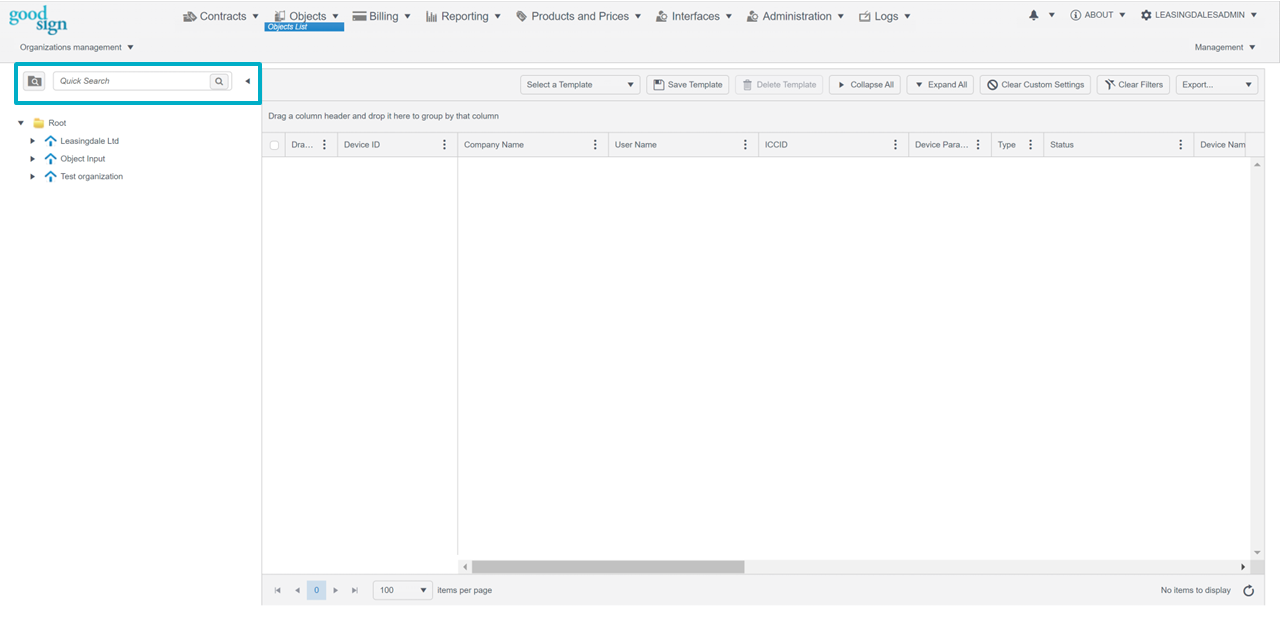Expand the Leasingdale Ltd tree node

33,141
